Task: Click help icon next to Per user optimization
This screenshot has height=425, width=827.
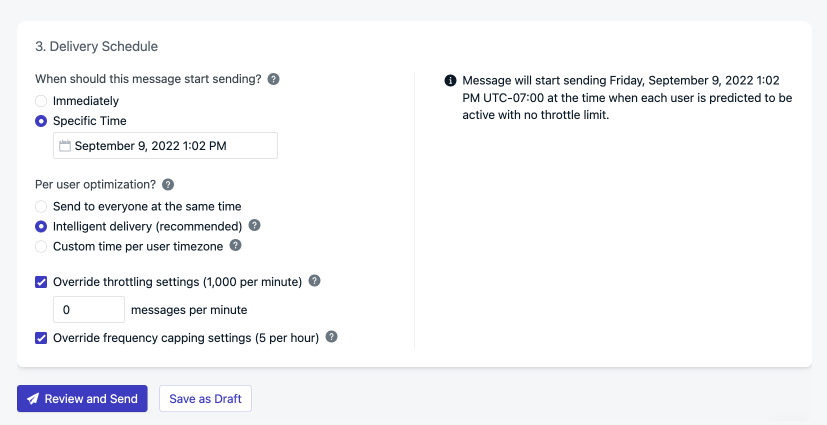Action: coord(168,184)
